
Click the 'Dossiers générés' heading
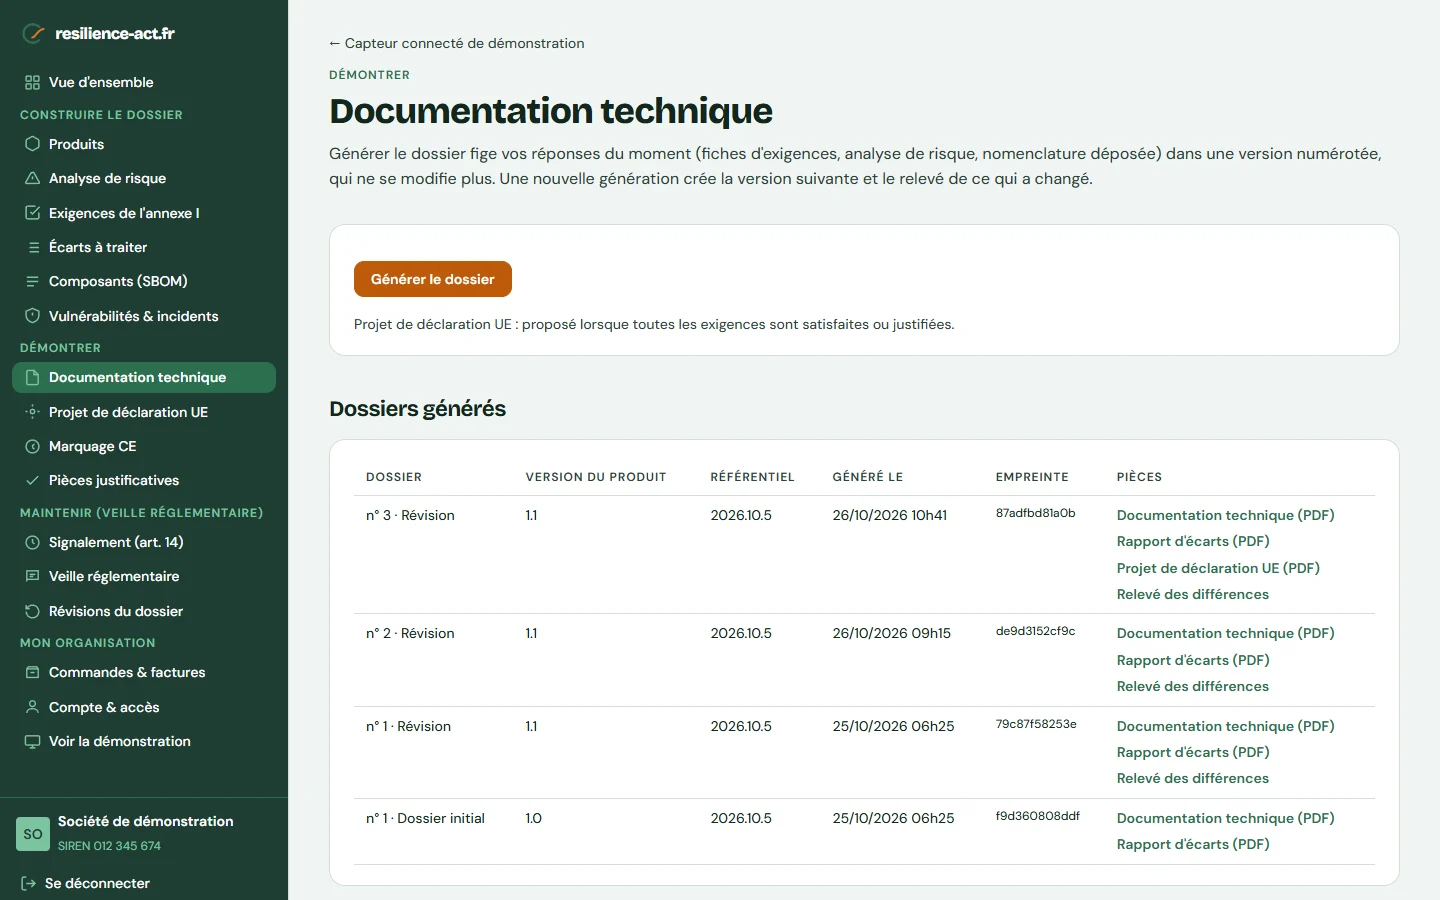(x=417, y=409)
